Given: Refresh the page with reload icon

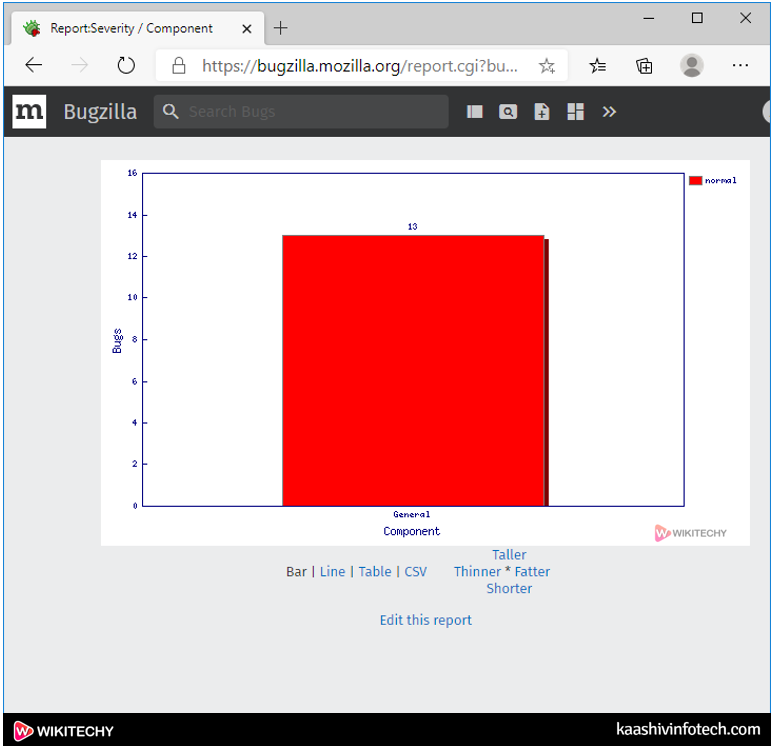Looking at the screenshot, I should pyautogui.click(x=126, y=66).
